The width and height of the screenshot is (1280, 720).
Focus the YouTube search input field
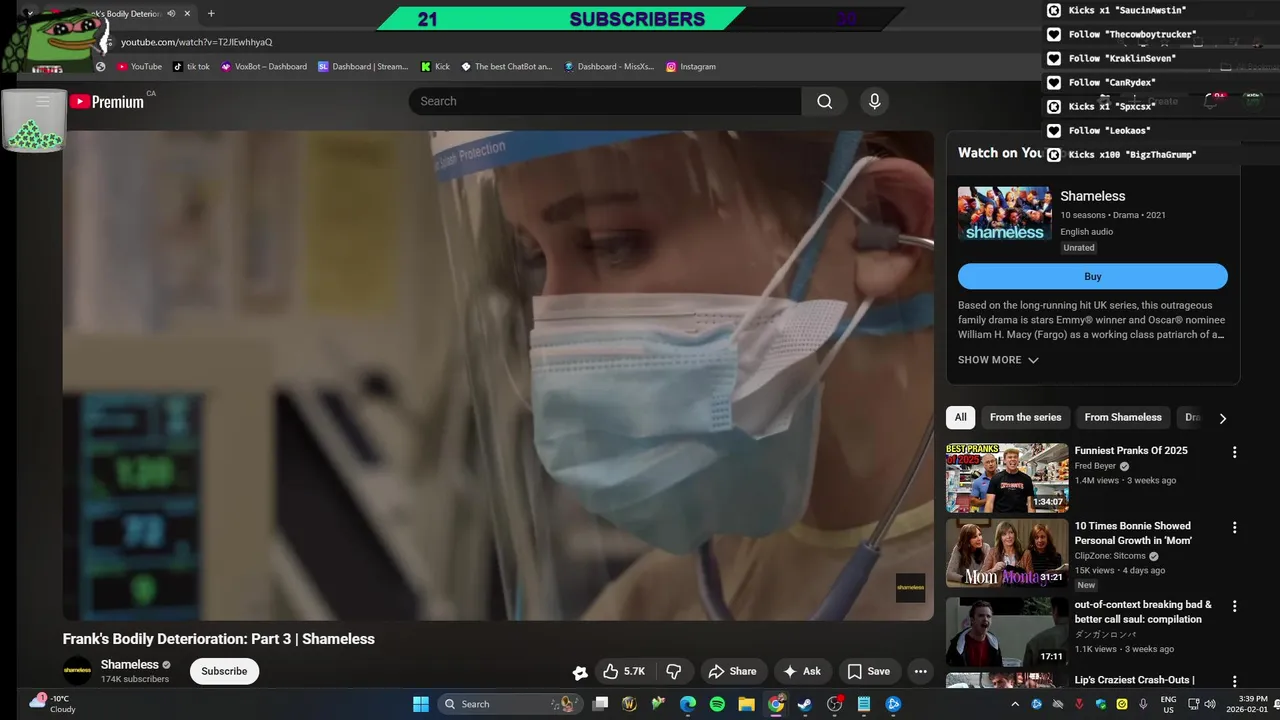pyautogui.click(x=605, y=101)
